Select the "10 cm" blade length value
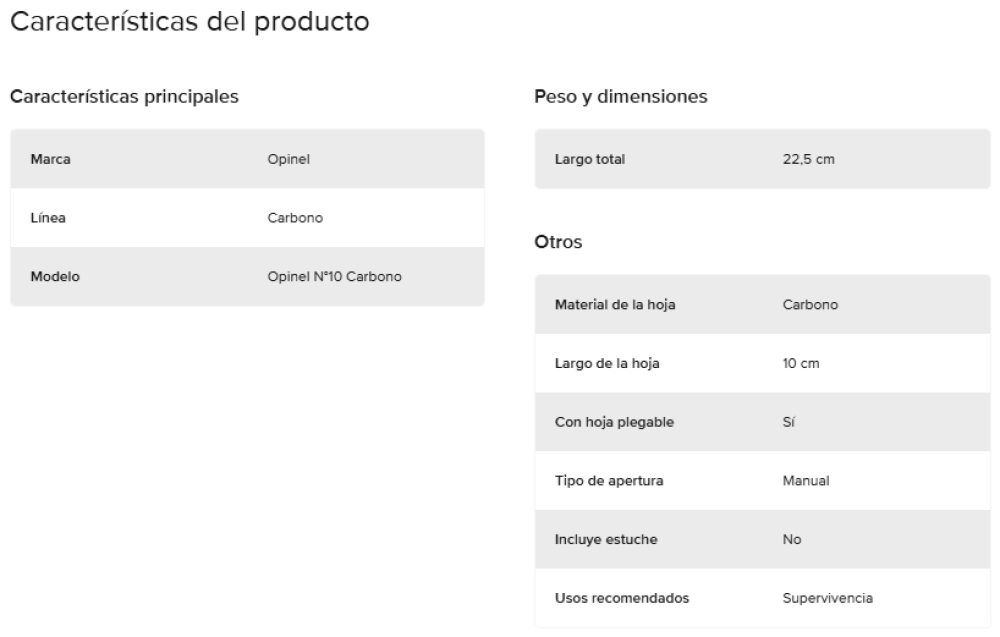1000x637 pixels. [800, 363]
